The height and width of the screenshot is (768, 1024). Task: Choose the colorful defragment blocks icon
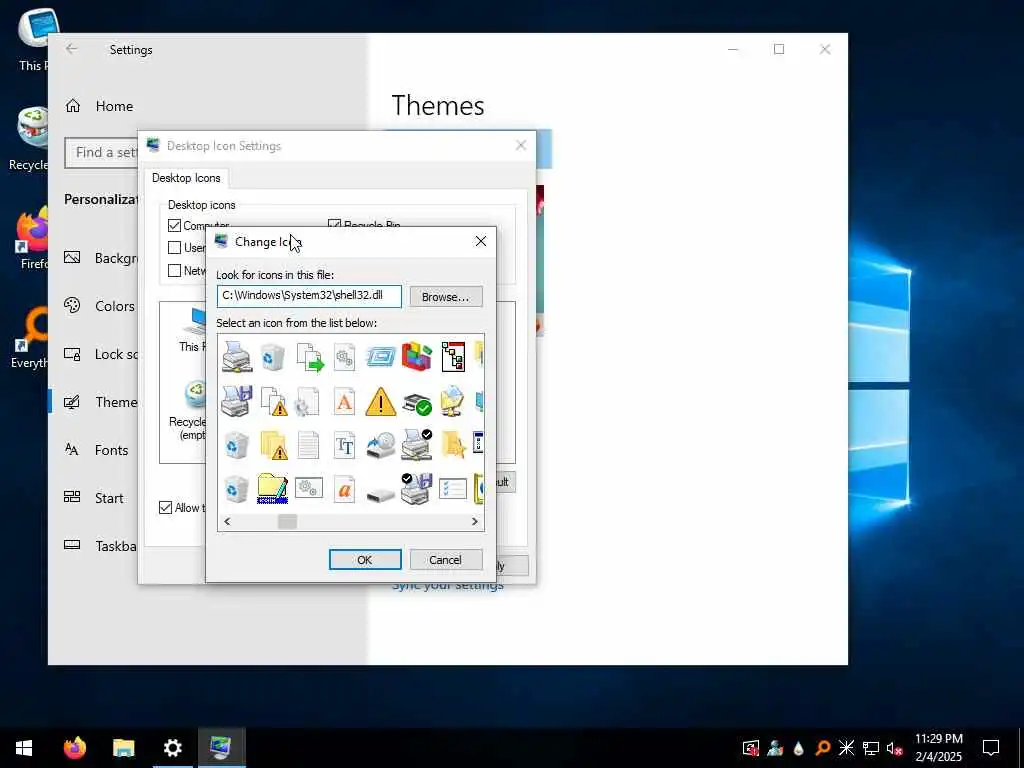coord(417,357)
